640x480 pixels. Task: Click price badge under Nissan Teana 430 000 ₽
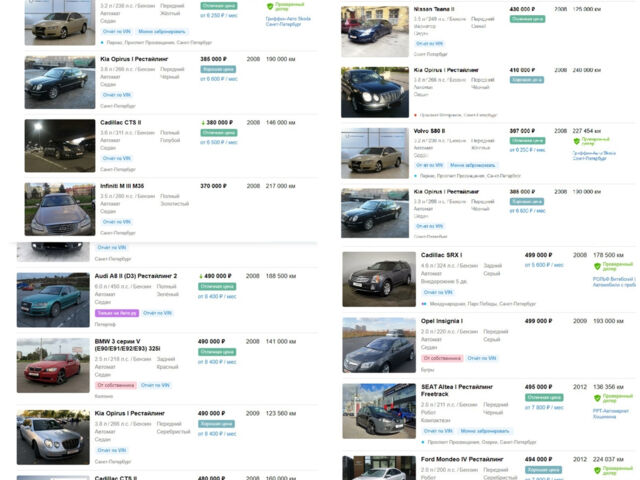(527, 19)
